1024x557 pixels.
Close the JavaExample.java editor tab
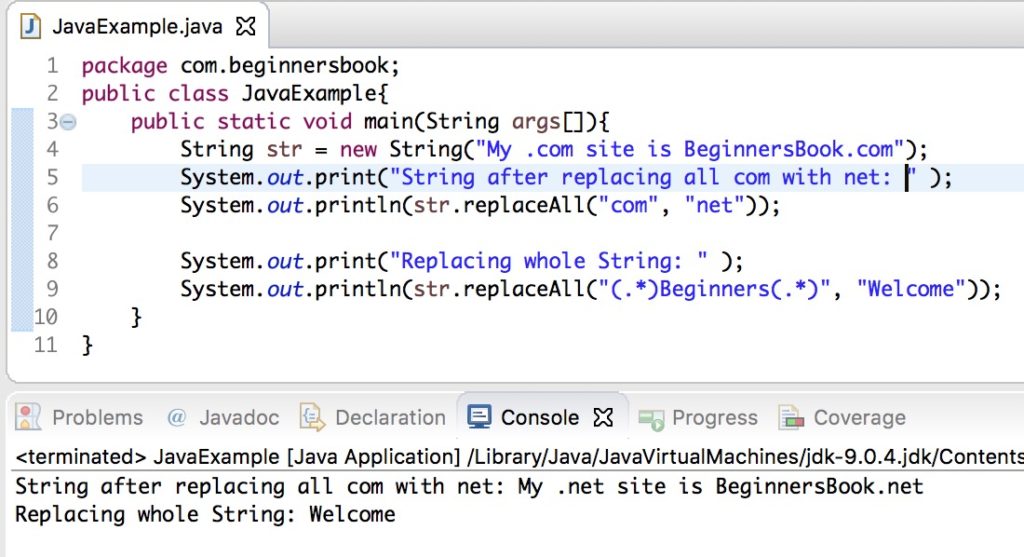246,27
